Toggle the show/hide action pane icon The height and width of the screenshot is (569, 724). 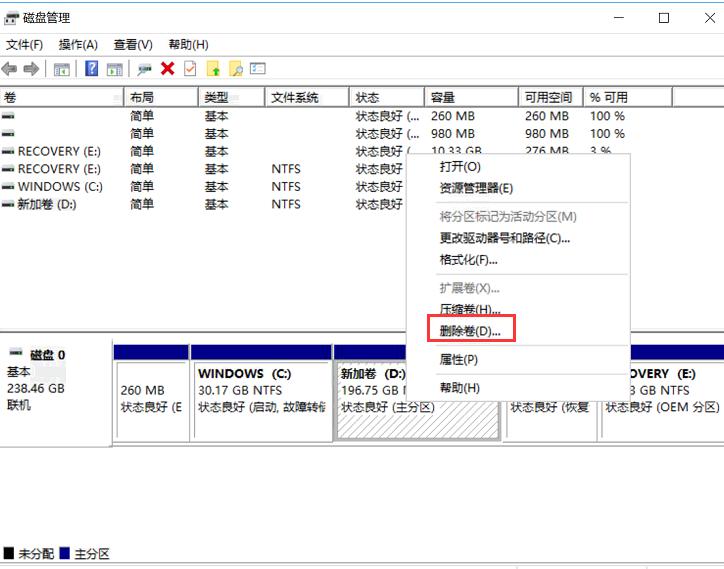click(115, 69)
